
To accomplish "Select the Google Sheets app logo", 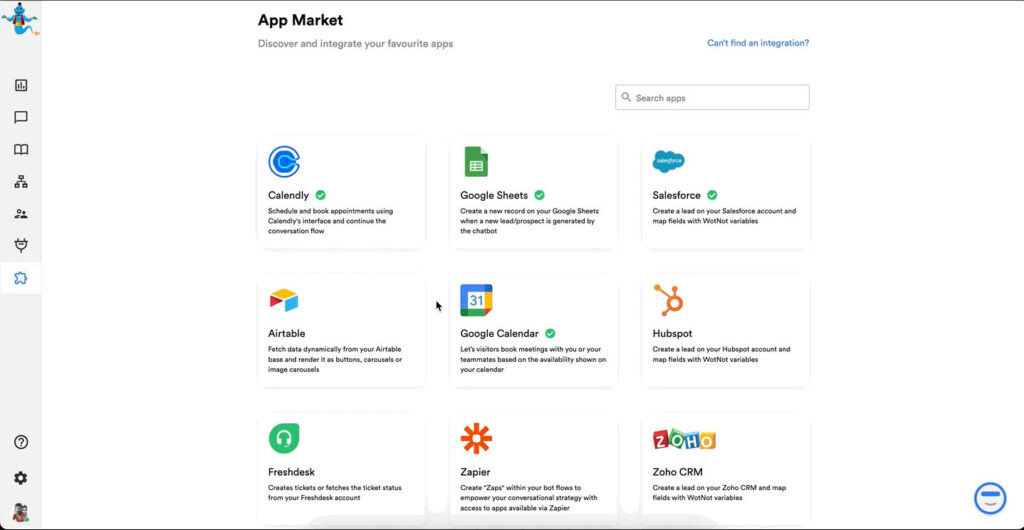I will tap(476, 162).
